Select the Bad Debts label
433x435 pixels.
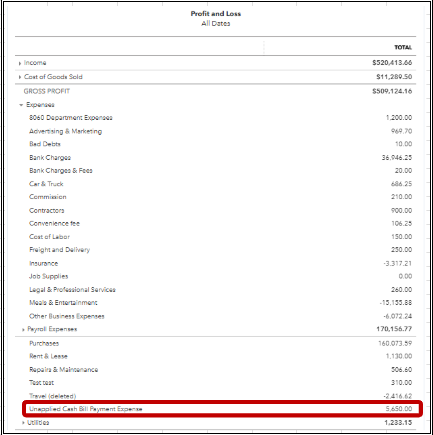[45, 144]
